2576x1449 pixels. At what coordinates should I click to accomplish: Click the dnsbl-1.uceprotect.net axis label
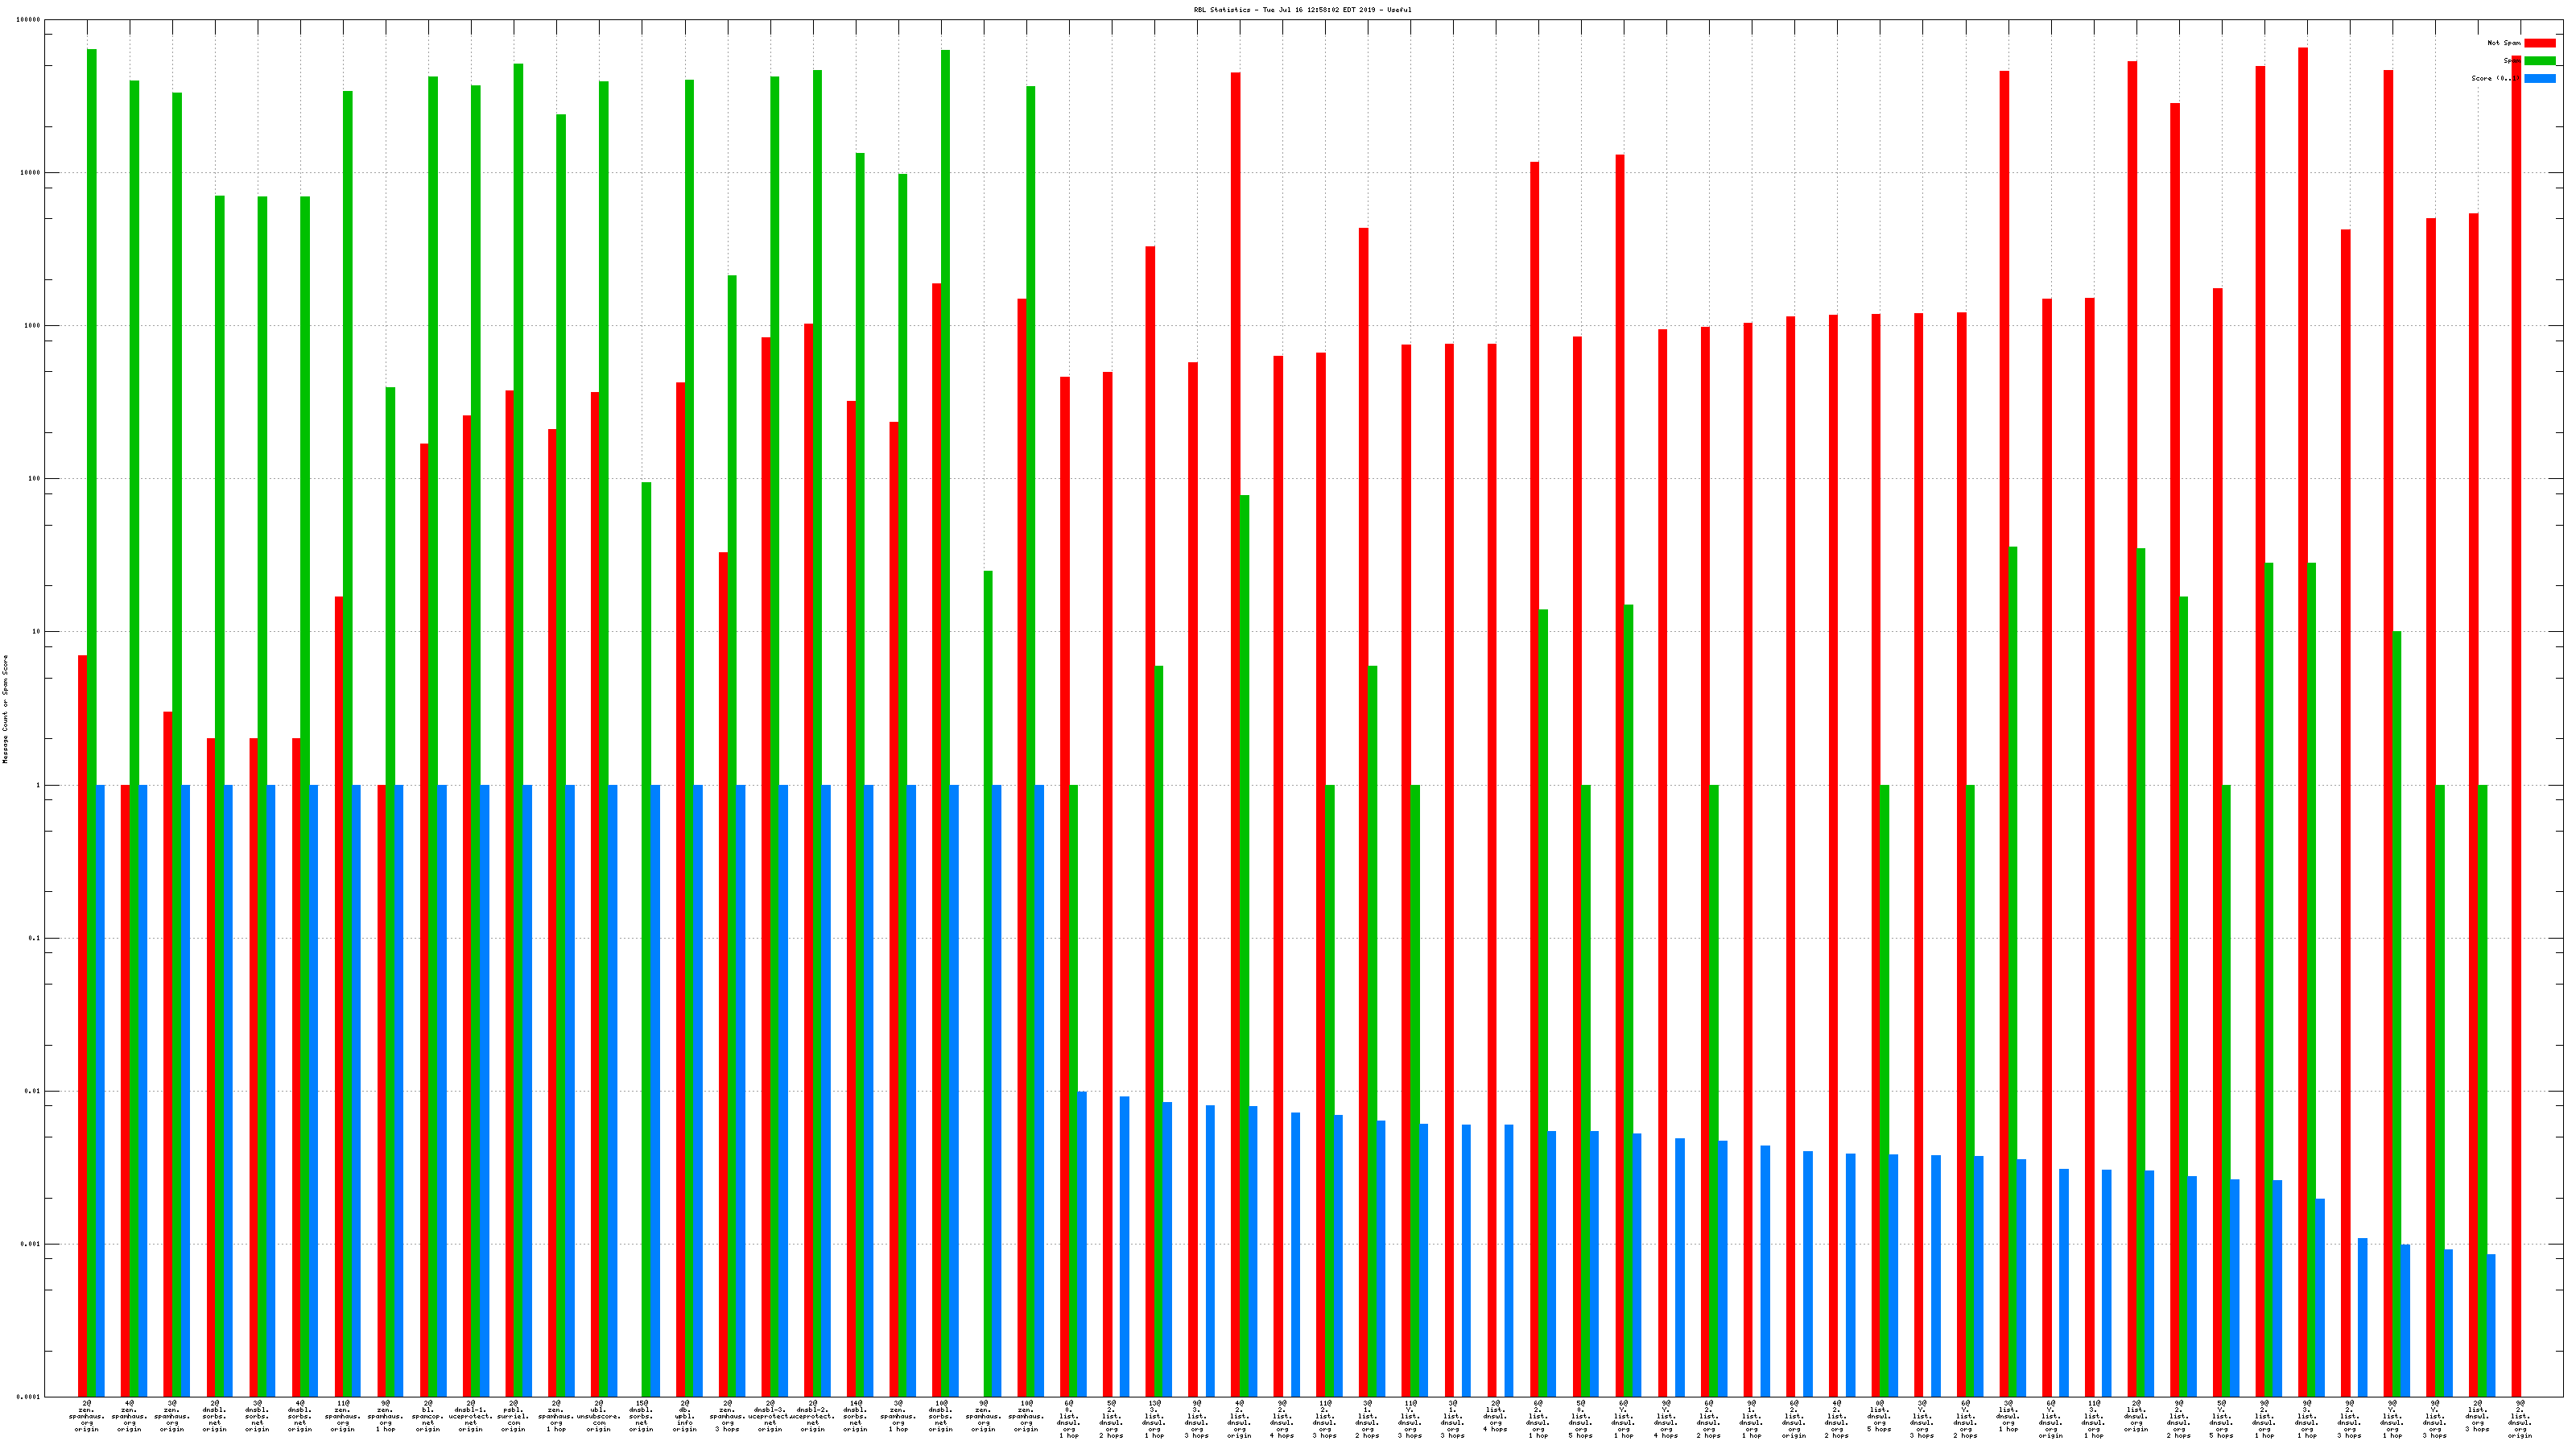tap(470, 1416)
